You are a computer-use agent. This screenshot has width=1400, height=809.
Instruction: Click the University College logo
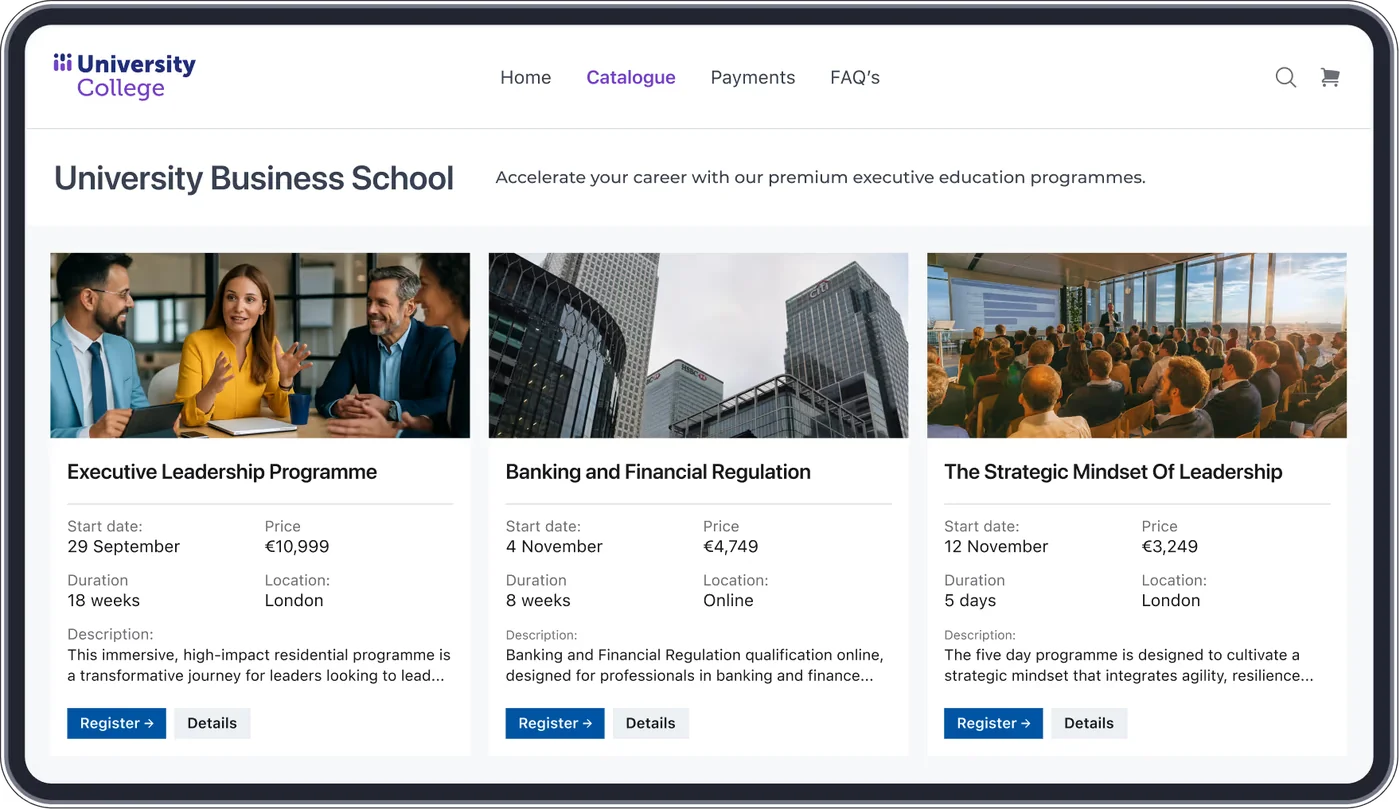(x=124, y=77)
